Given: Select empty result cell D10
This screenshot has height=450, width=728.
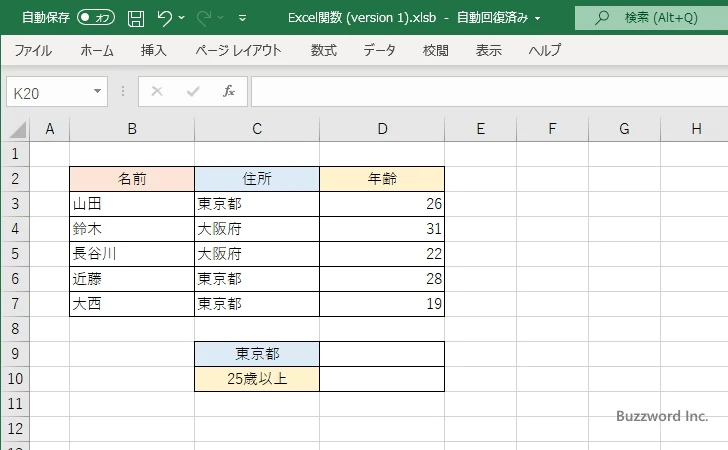Looking at the screenshot, I should point(382,379).
